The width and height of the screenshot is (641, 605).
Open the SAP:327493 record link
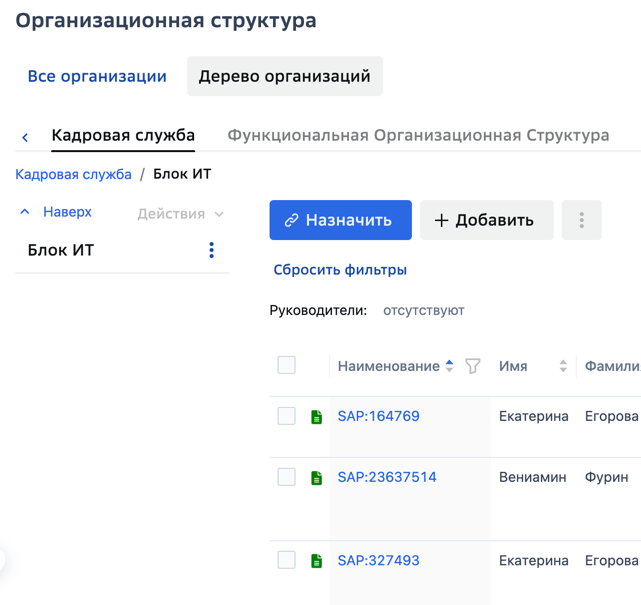[379, 560]
